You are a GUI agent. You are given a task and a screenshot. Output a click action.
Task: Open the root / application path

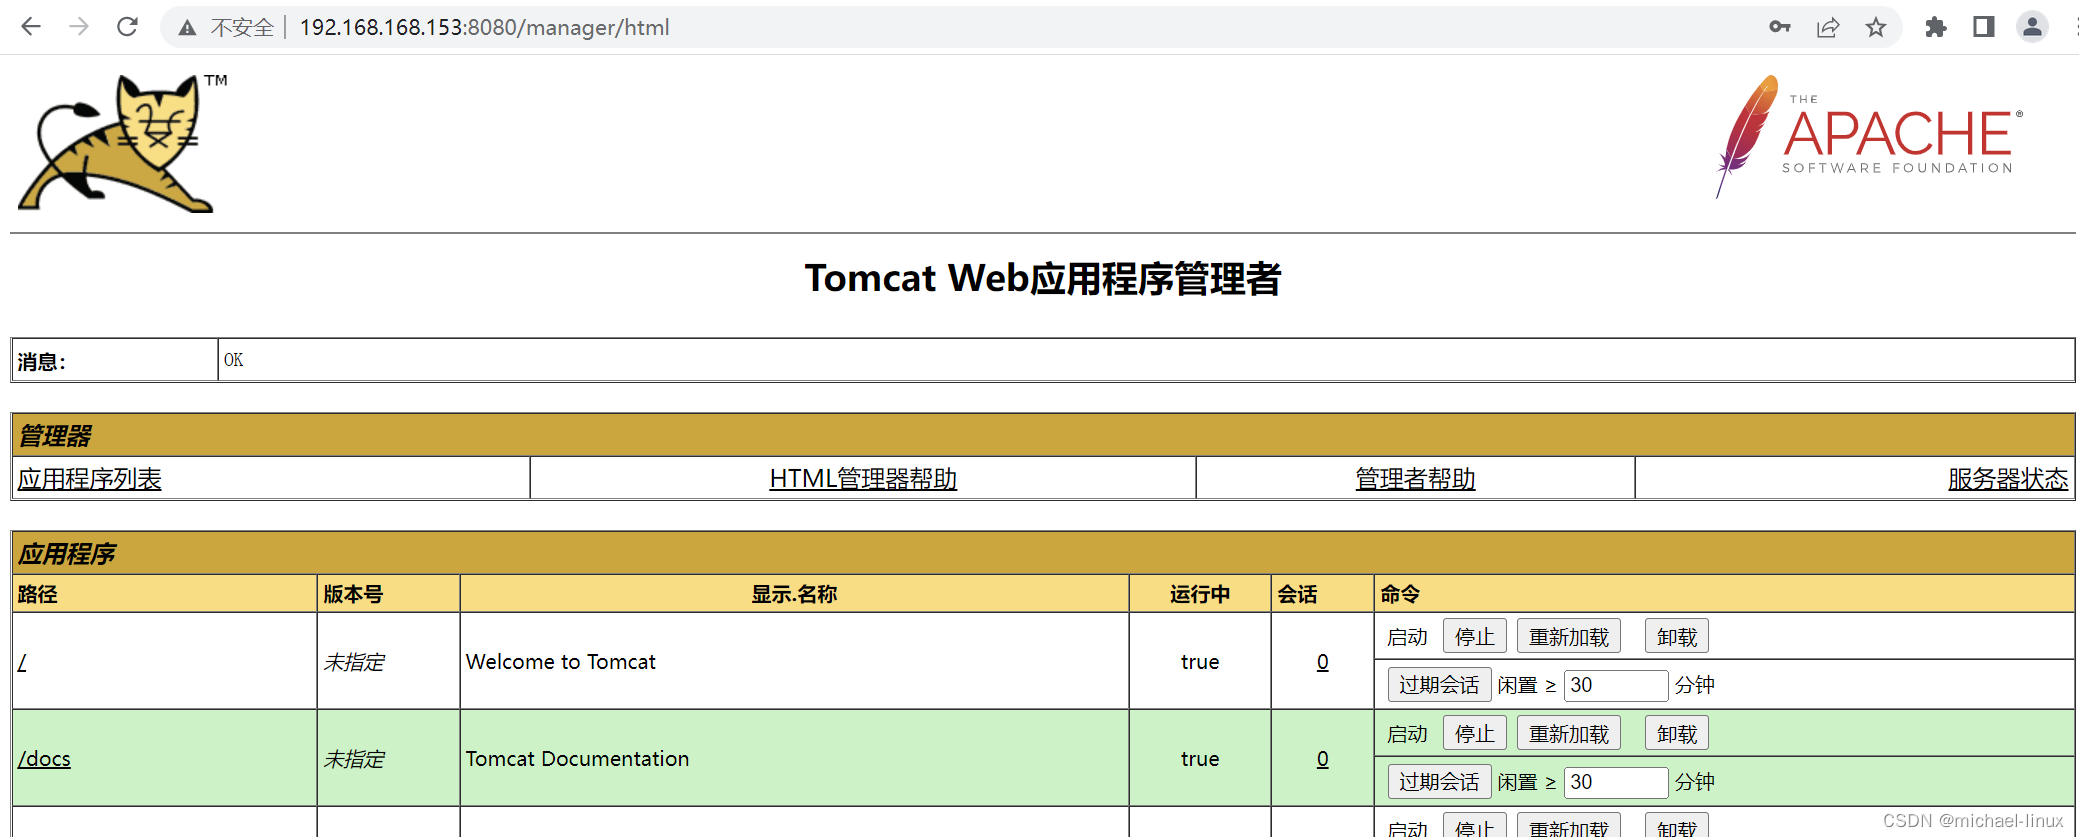pos(22,662)
